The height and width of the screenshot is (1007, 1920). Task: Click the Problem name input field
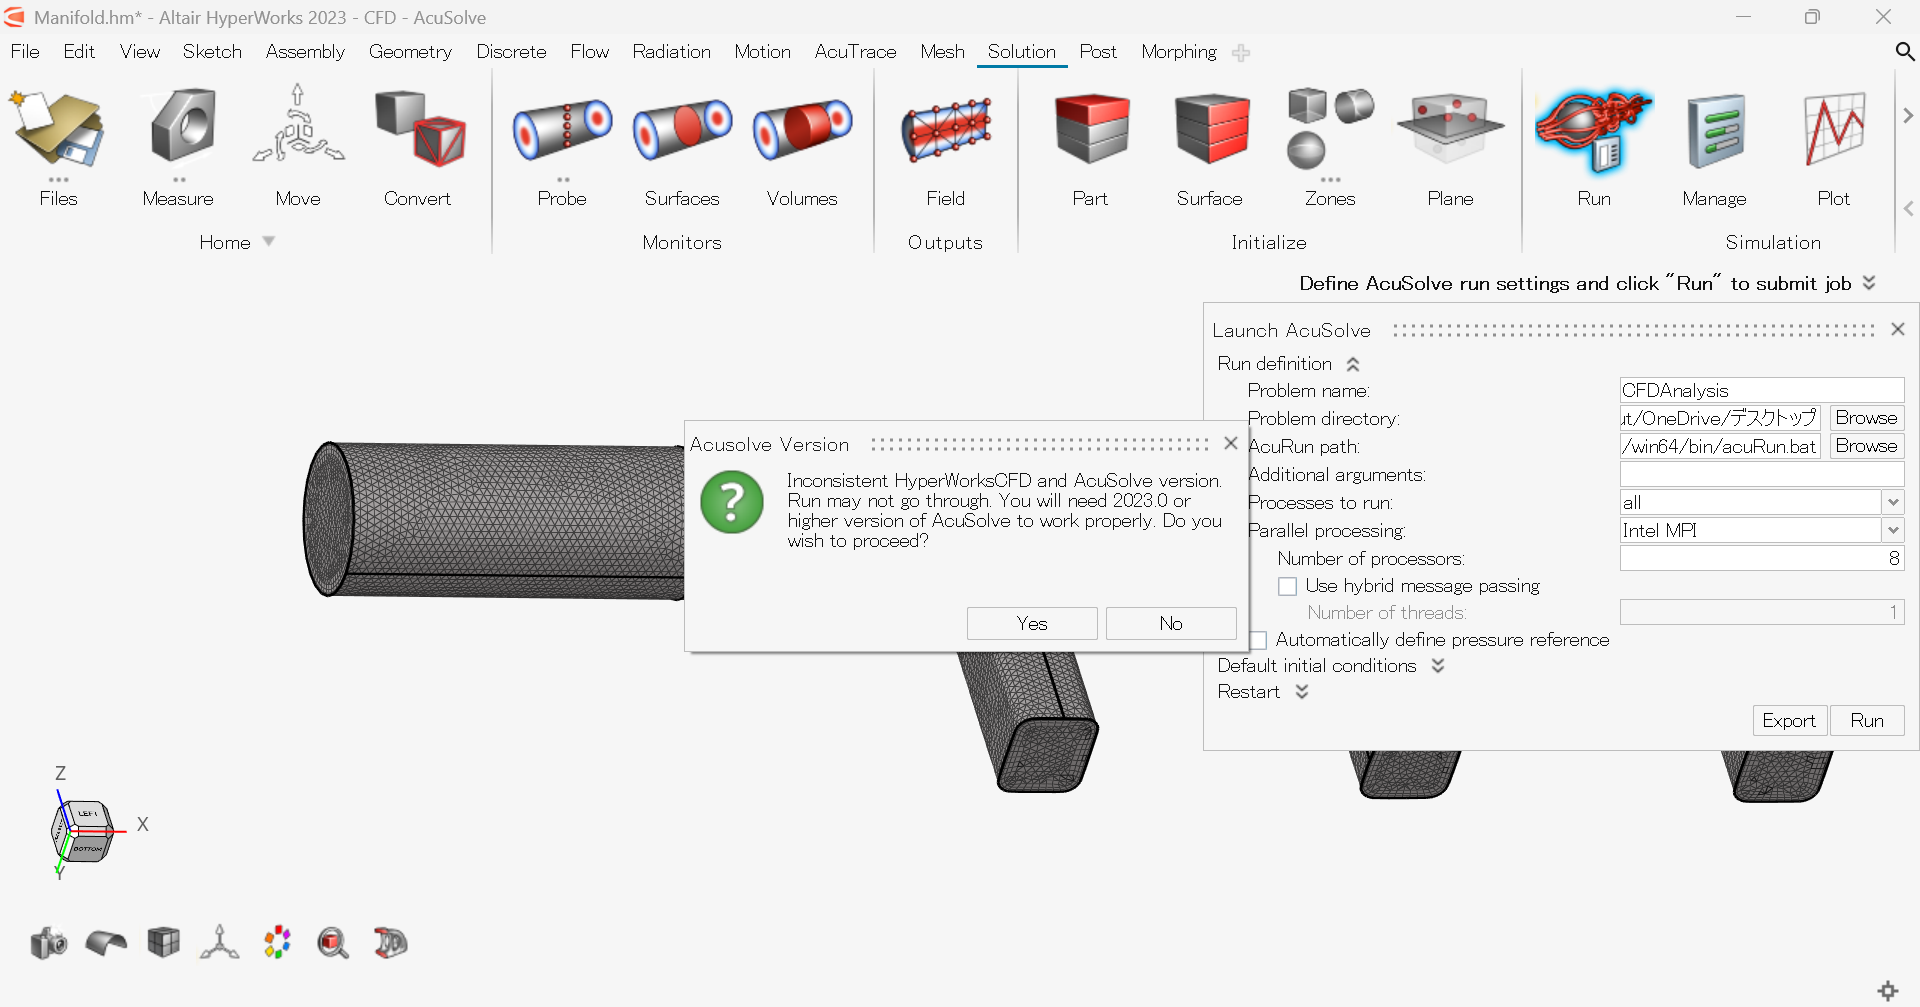1762,391
